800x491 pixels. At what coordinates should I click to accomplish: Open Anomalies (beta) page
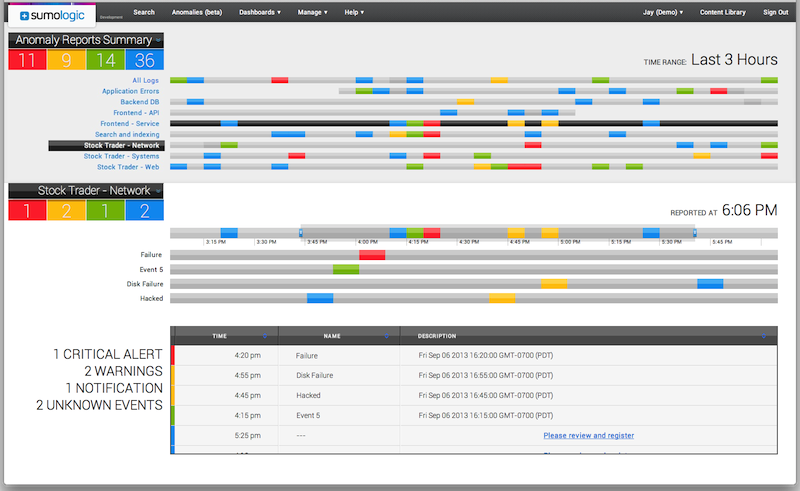tap(197, 12)
